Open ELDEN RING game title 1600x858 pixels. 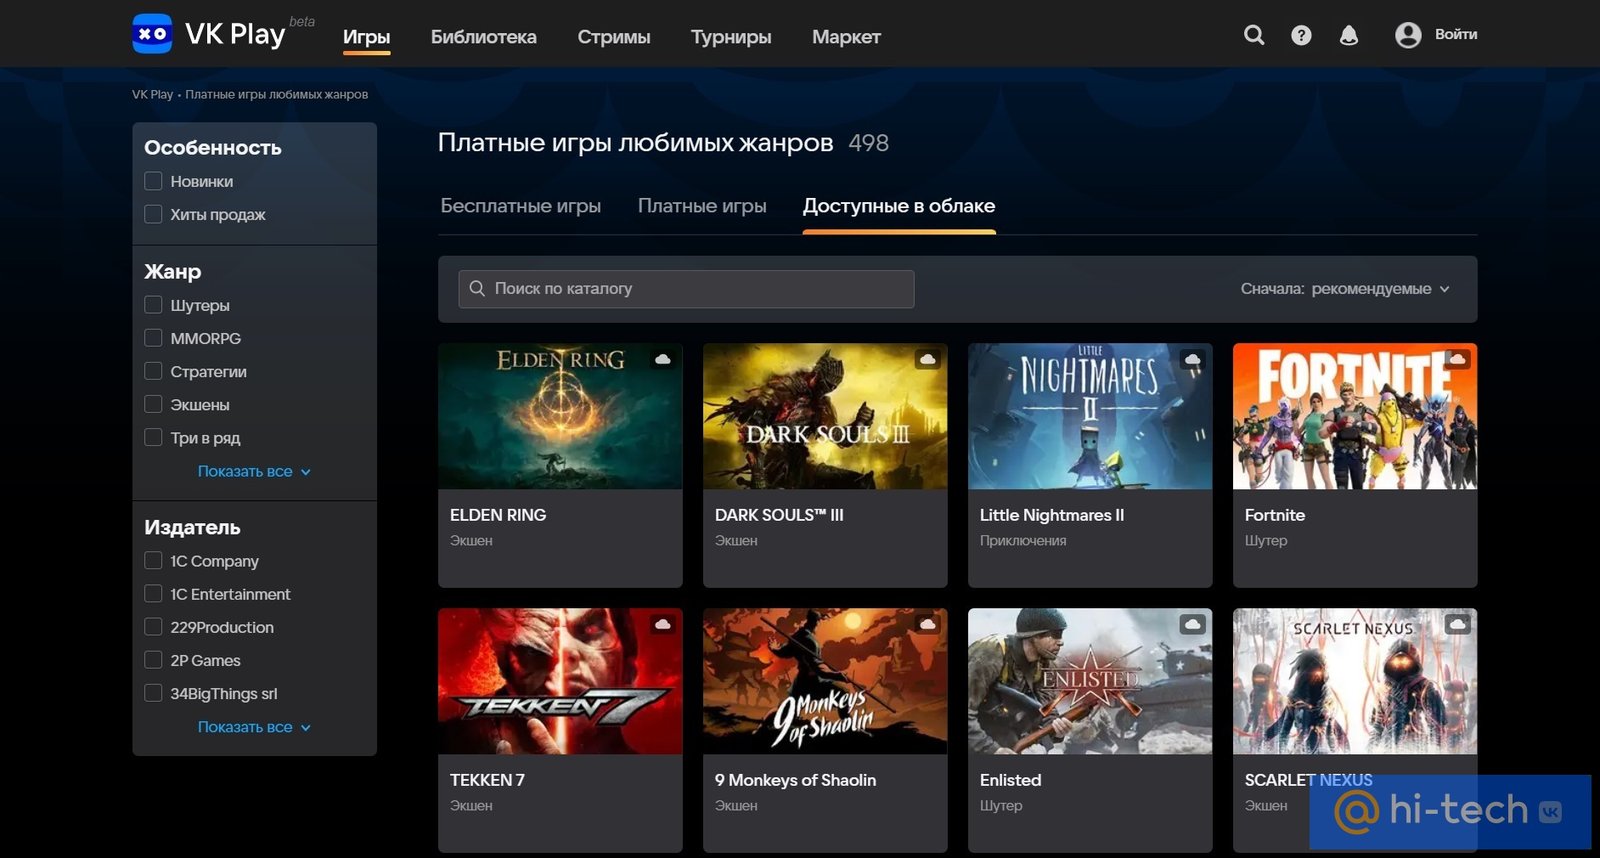tap(498, 515)
